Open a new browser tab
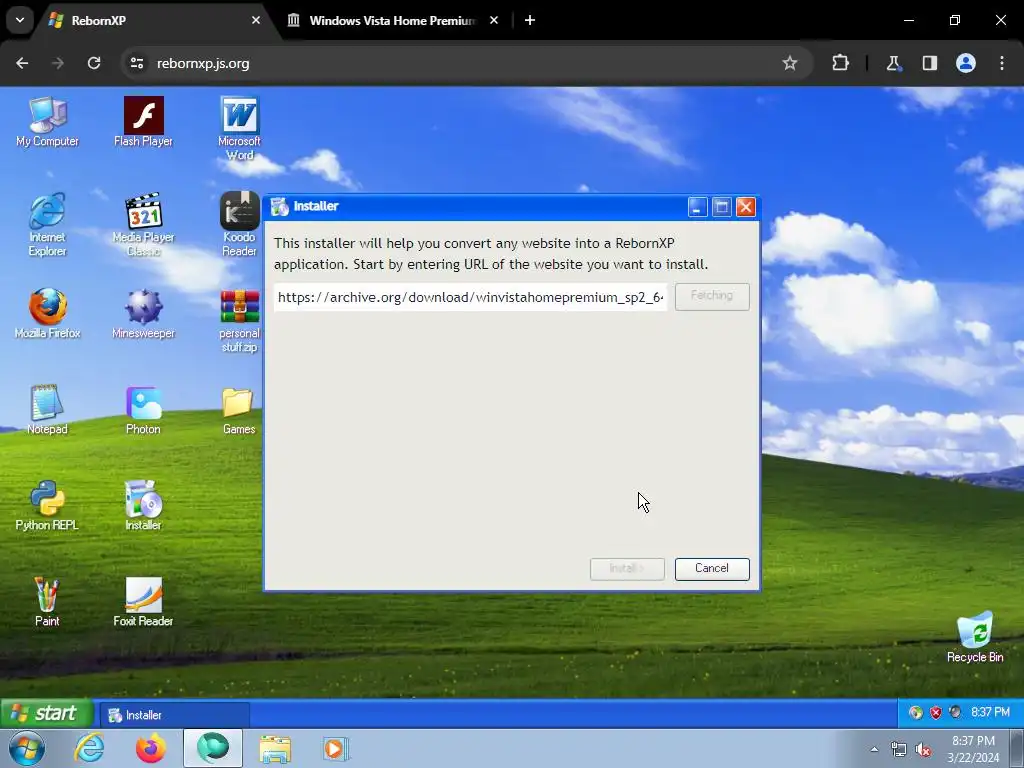 click(530, 20)
